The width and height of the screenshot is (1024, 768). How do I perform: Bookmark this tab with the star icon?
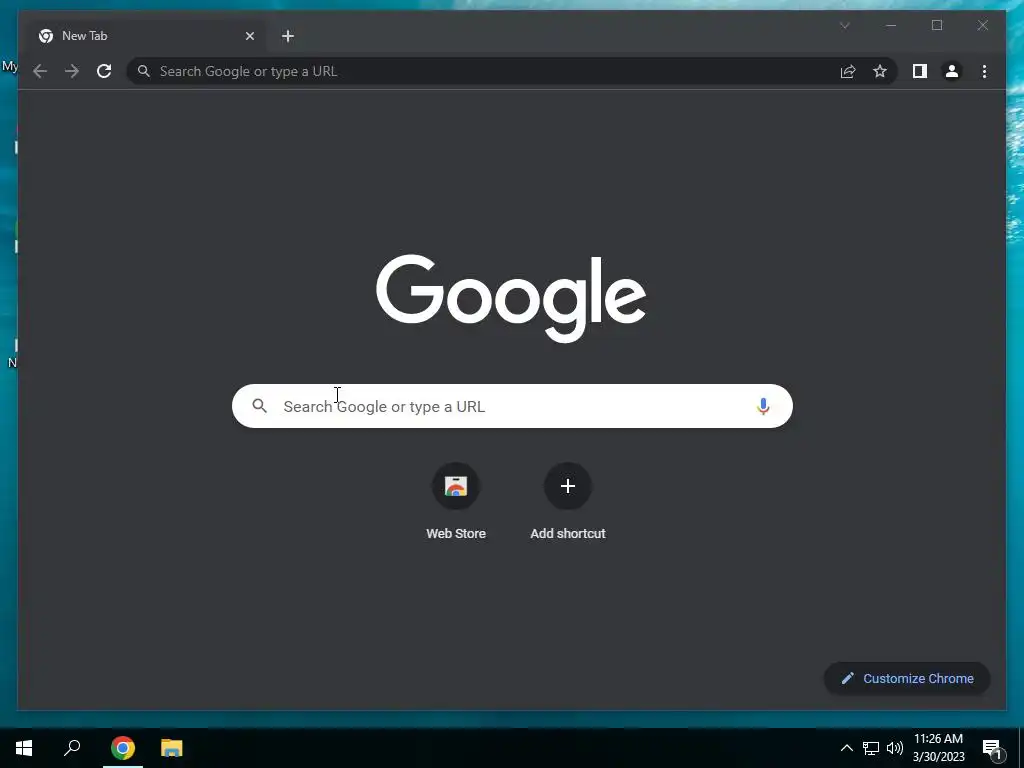click(x=880, y=71)
